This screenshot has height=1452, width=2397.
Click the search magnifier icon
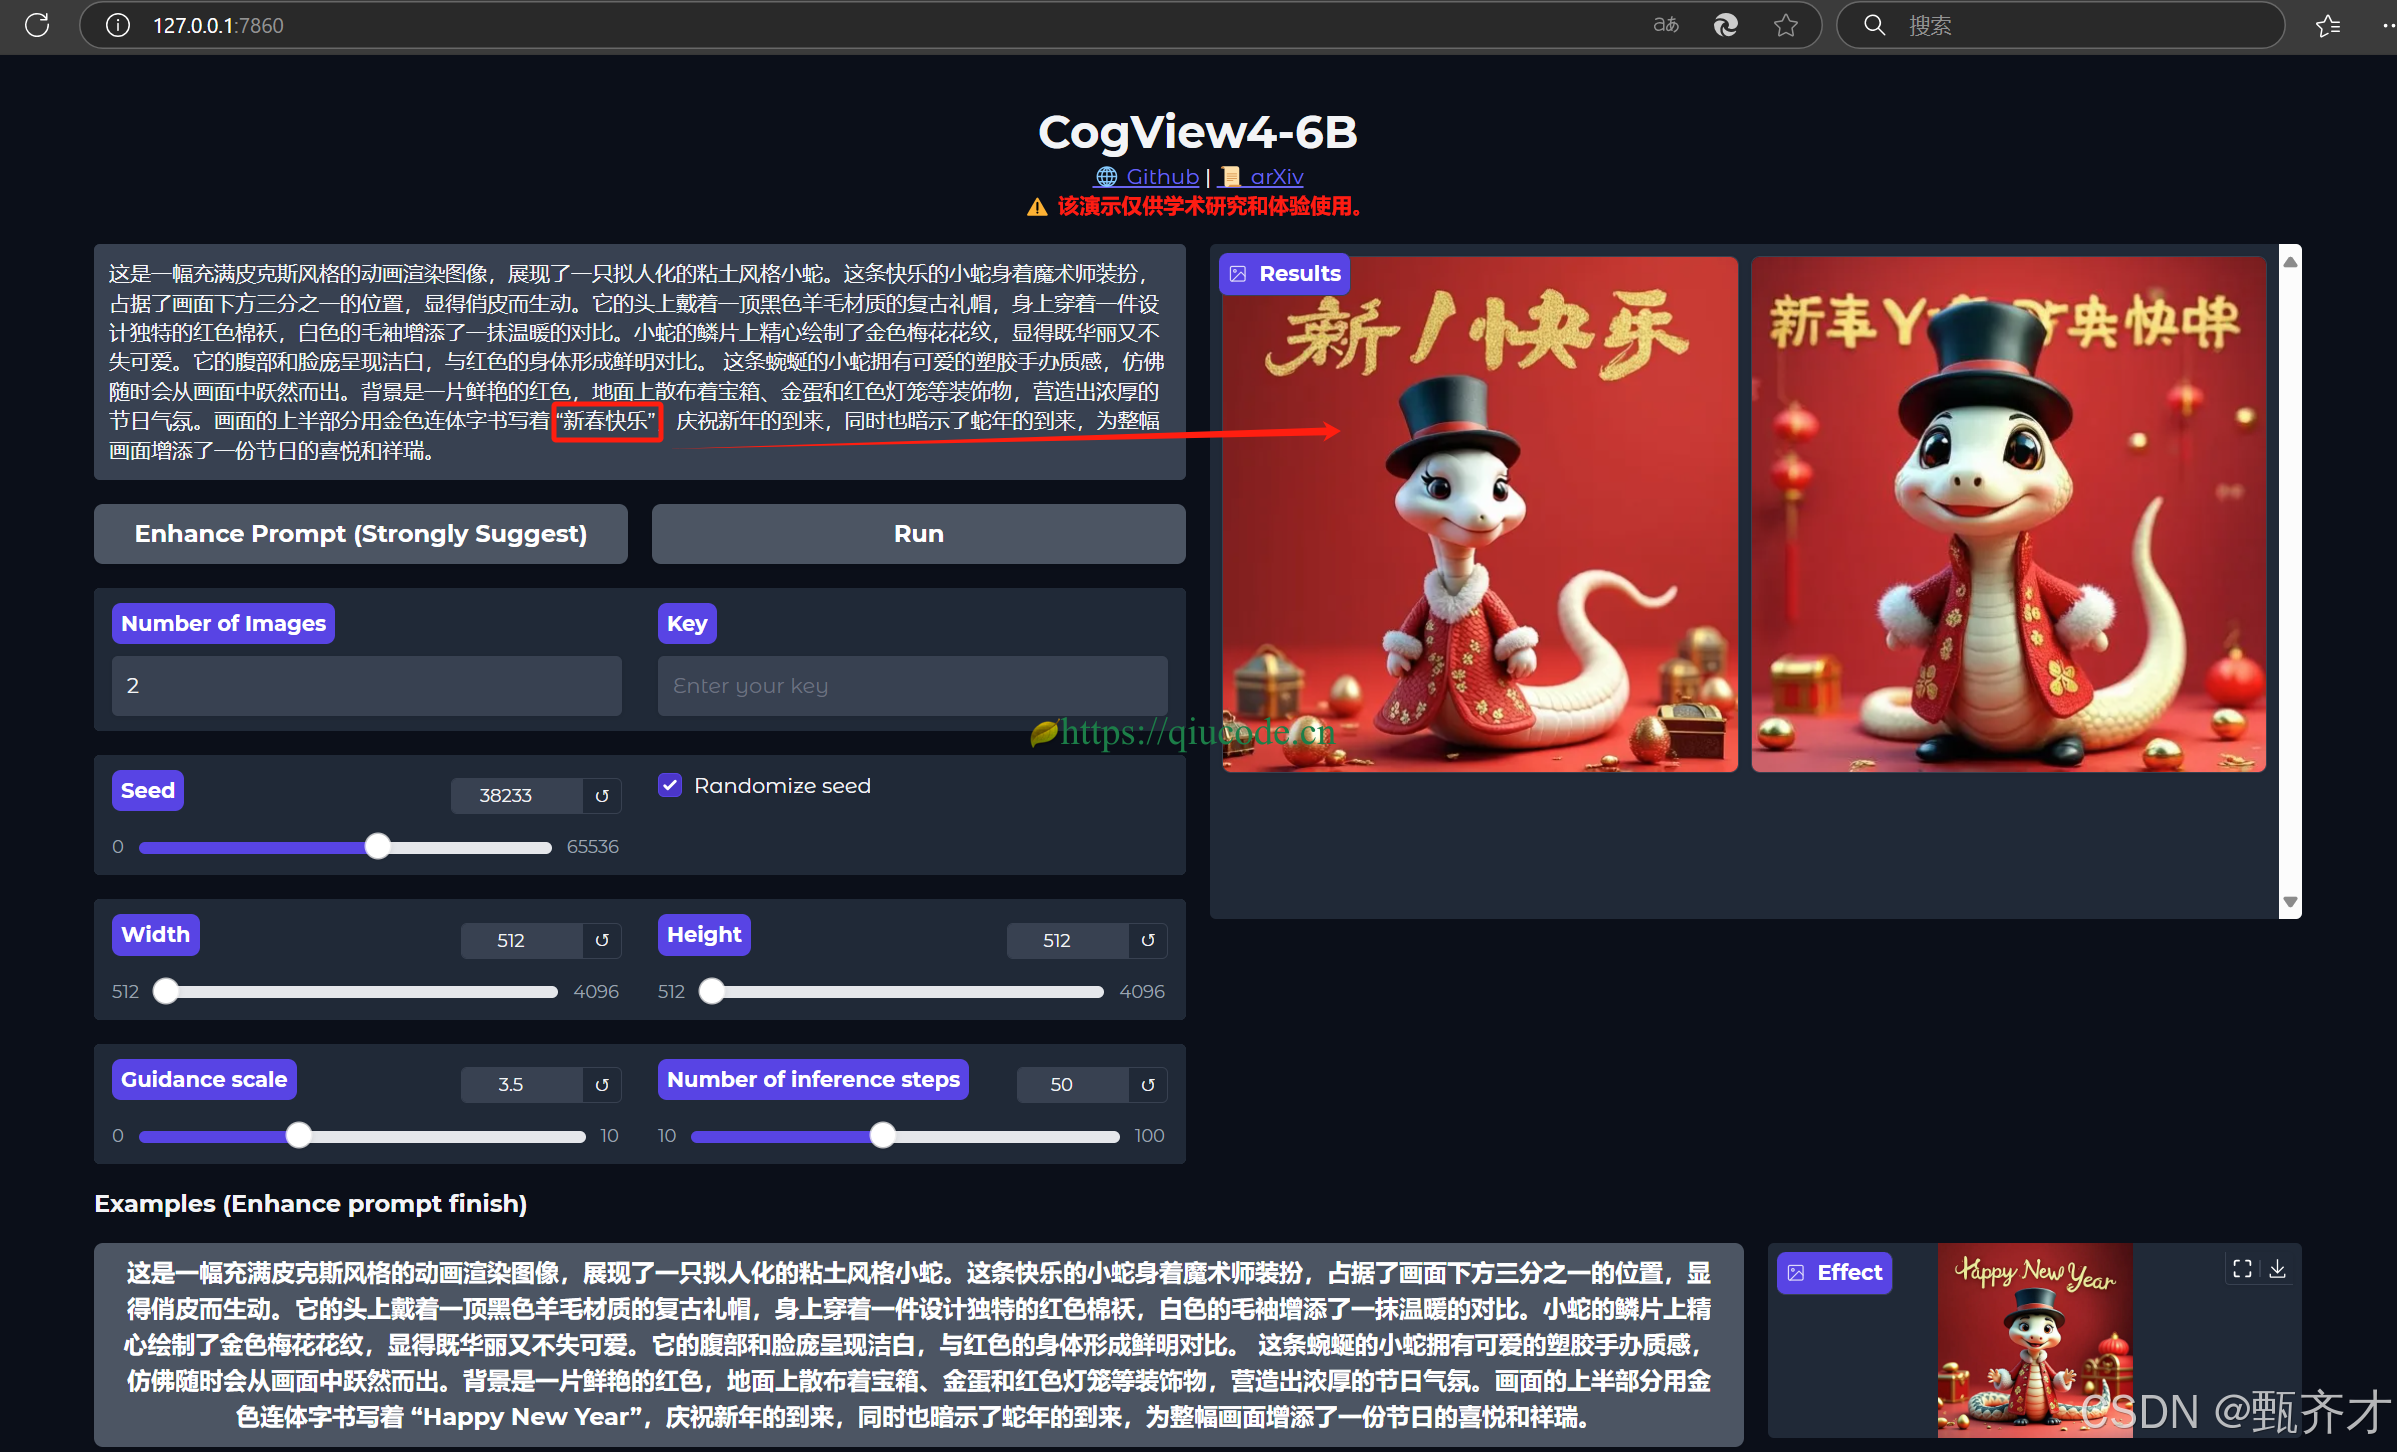[x=1875, y=25]
